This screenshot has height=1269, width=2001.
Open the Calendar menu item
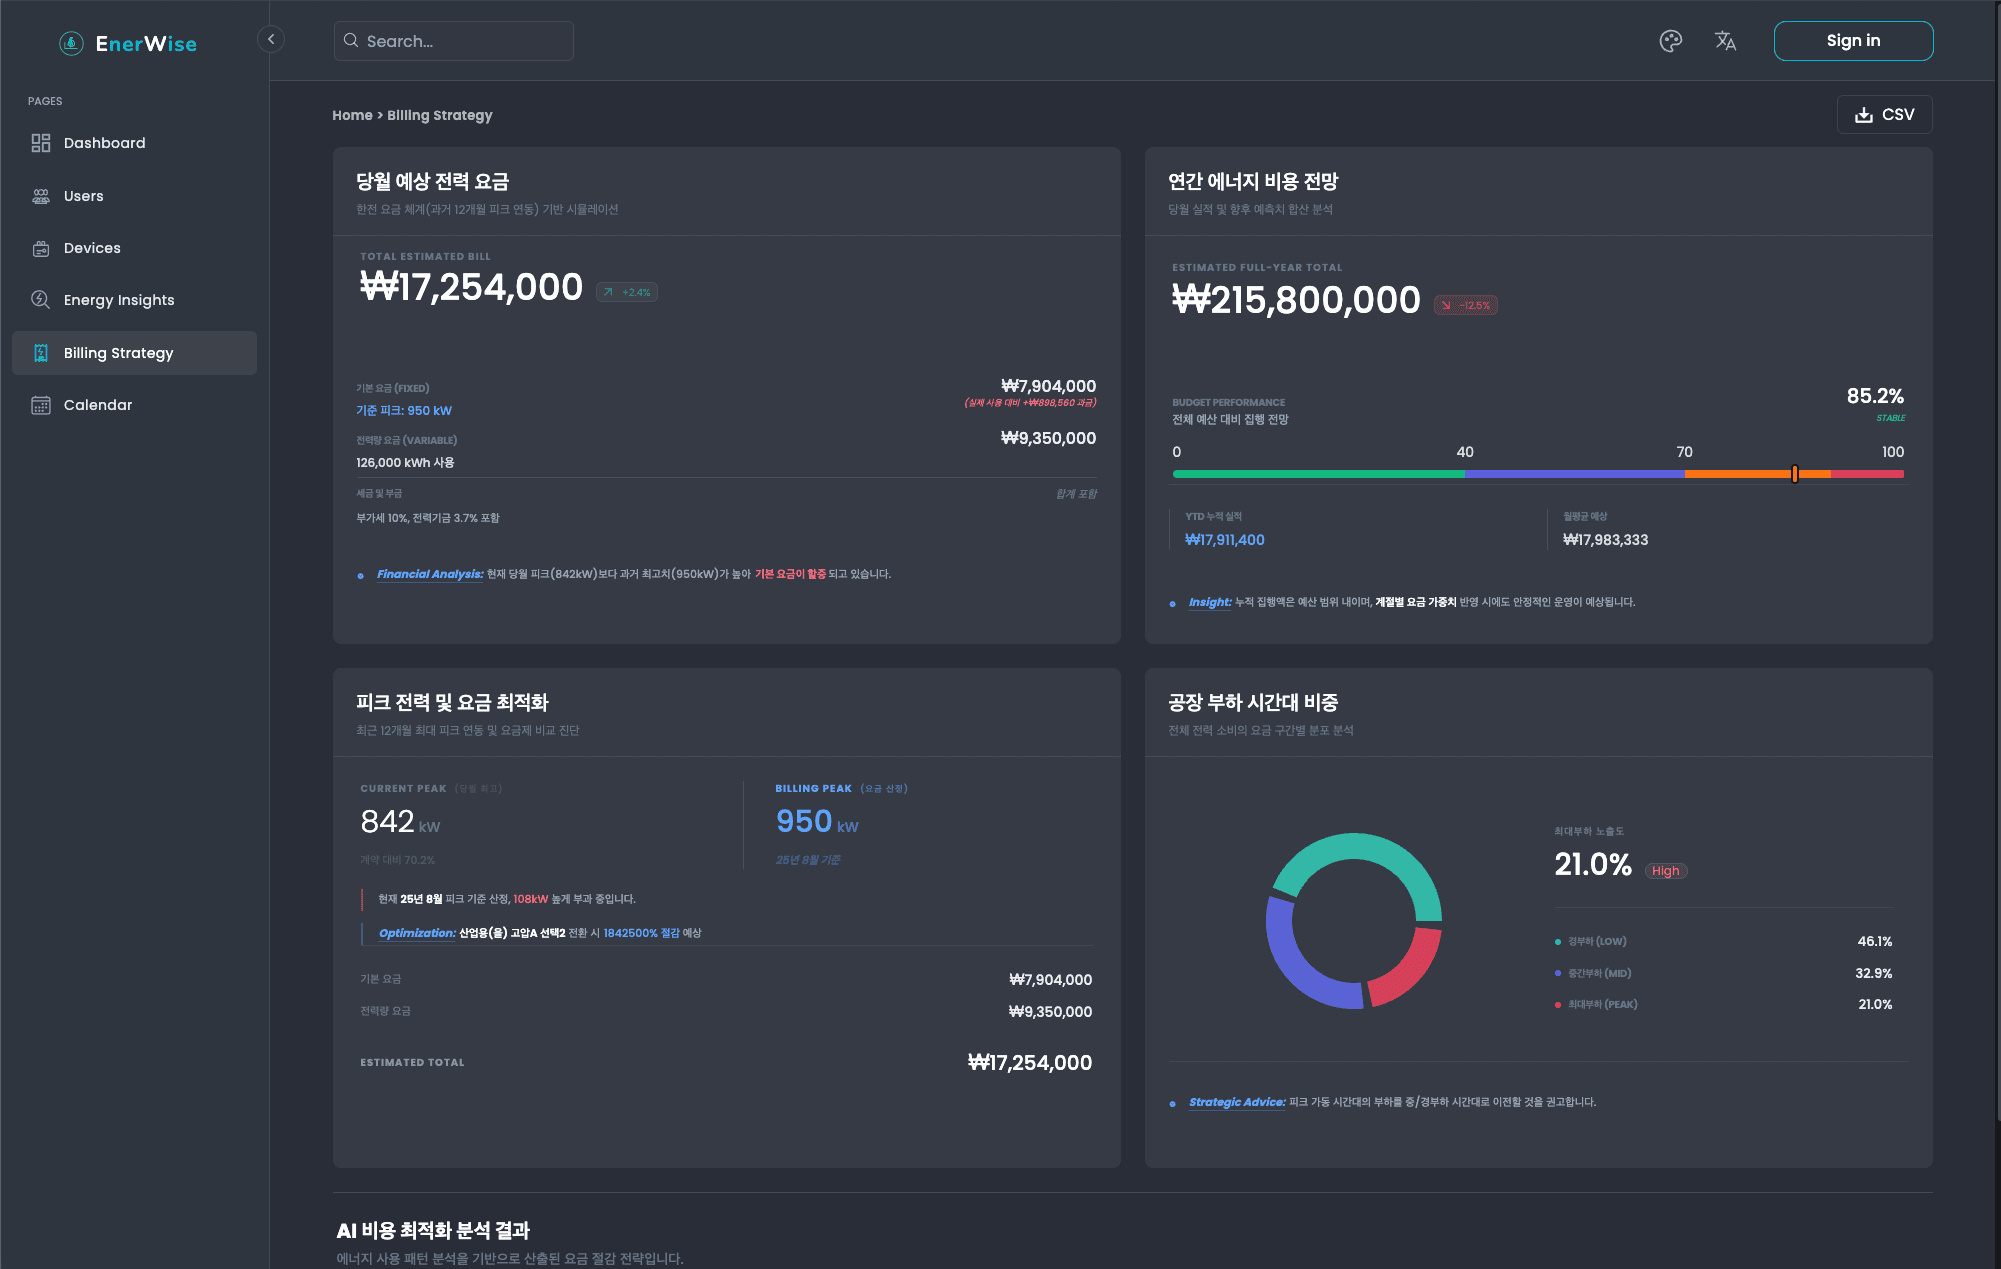click(x=97, y=405)
